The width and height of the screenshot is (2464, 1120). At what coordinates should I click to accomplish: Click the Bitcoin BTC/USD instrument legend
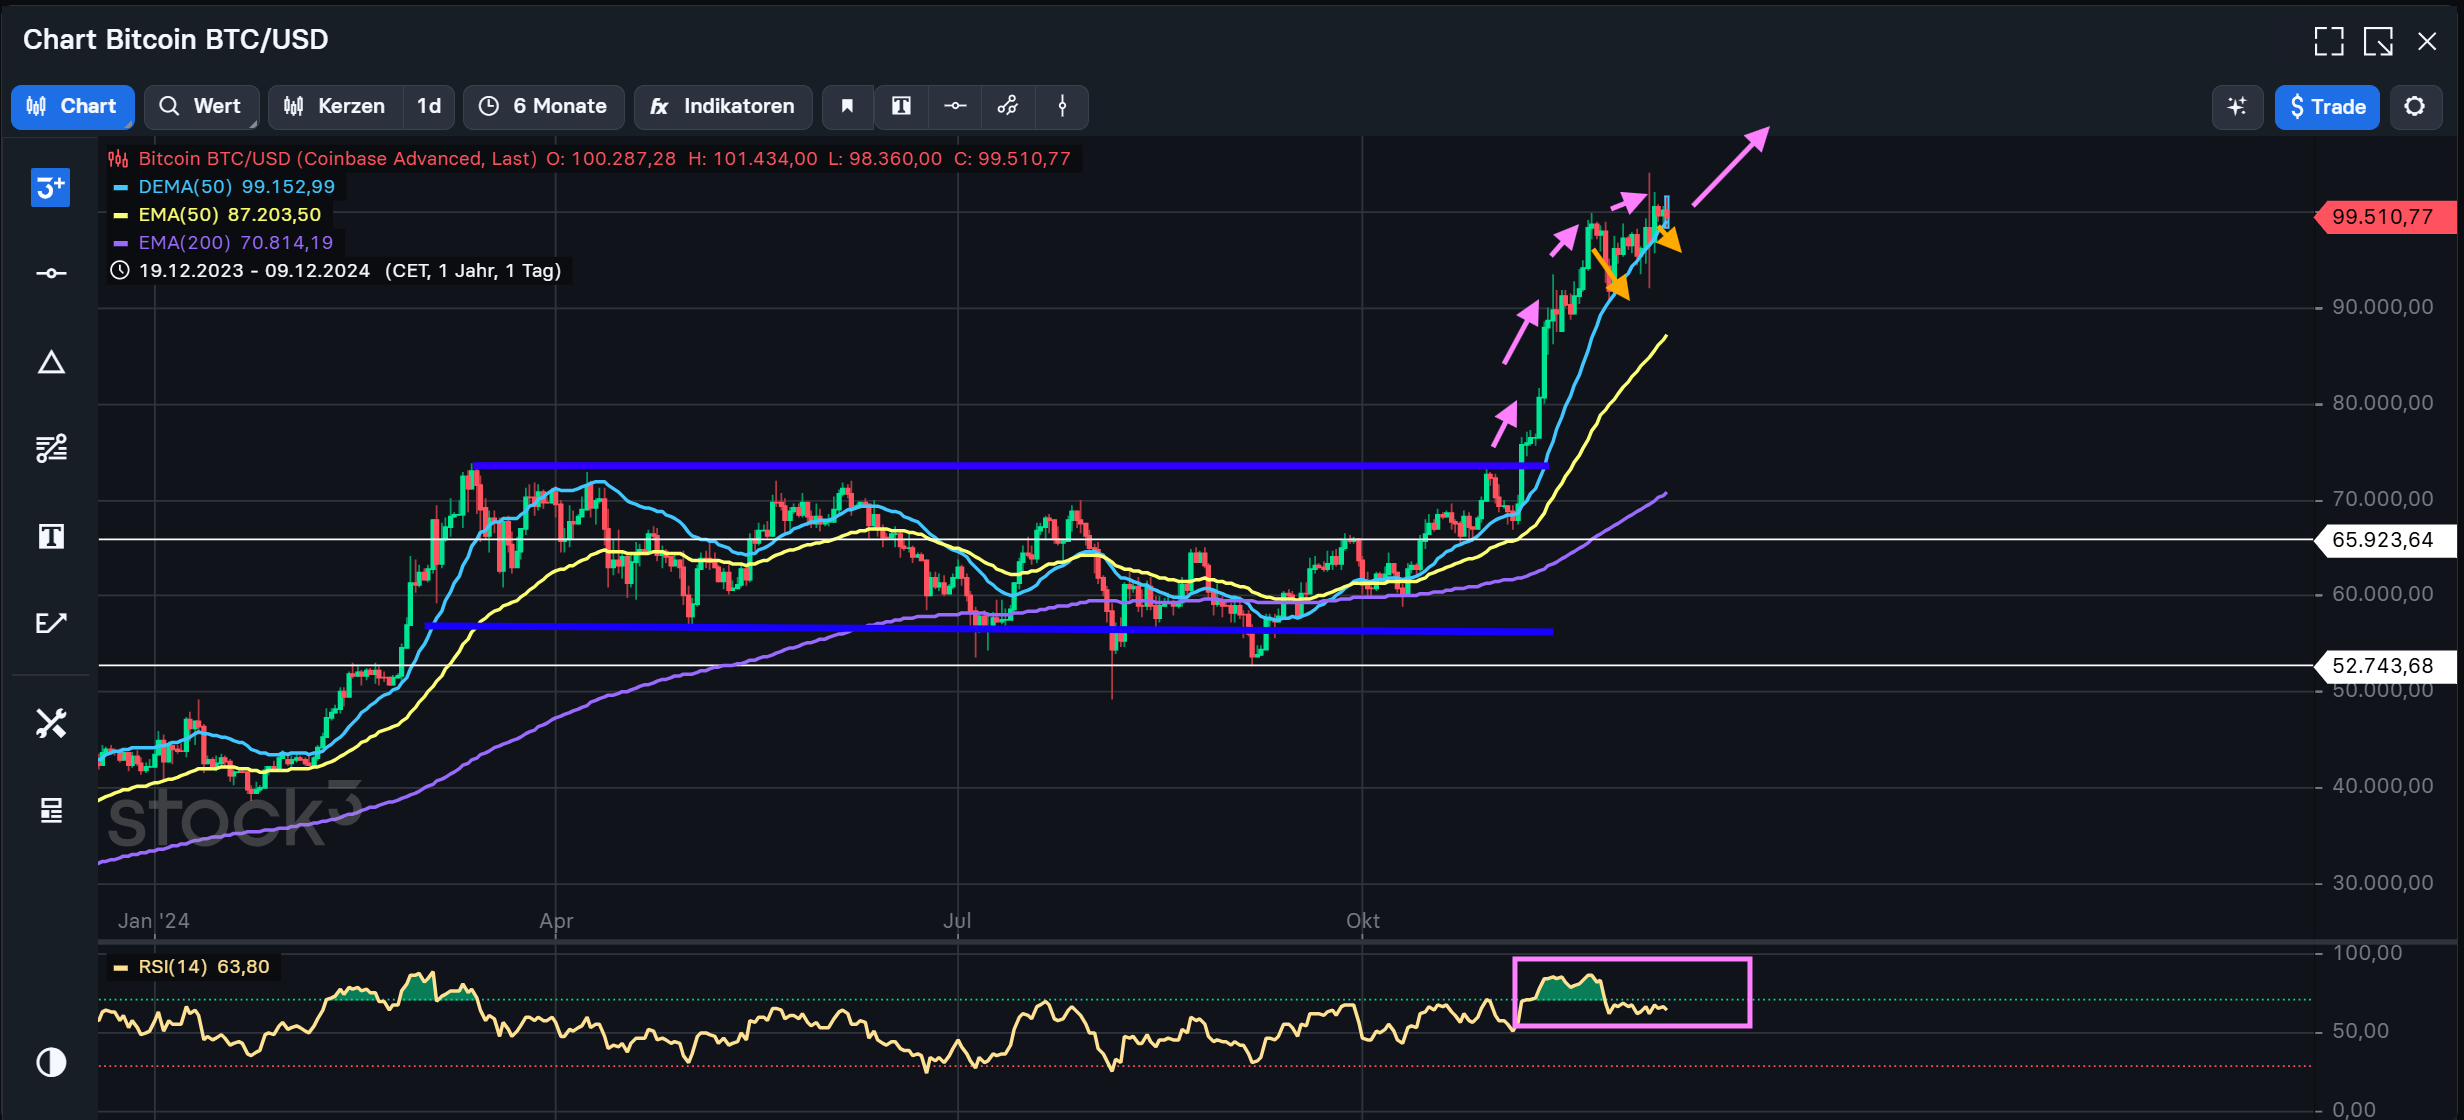(x=337, y=159)
